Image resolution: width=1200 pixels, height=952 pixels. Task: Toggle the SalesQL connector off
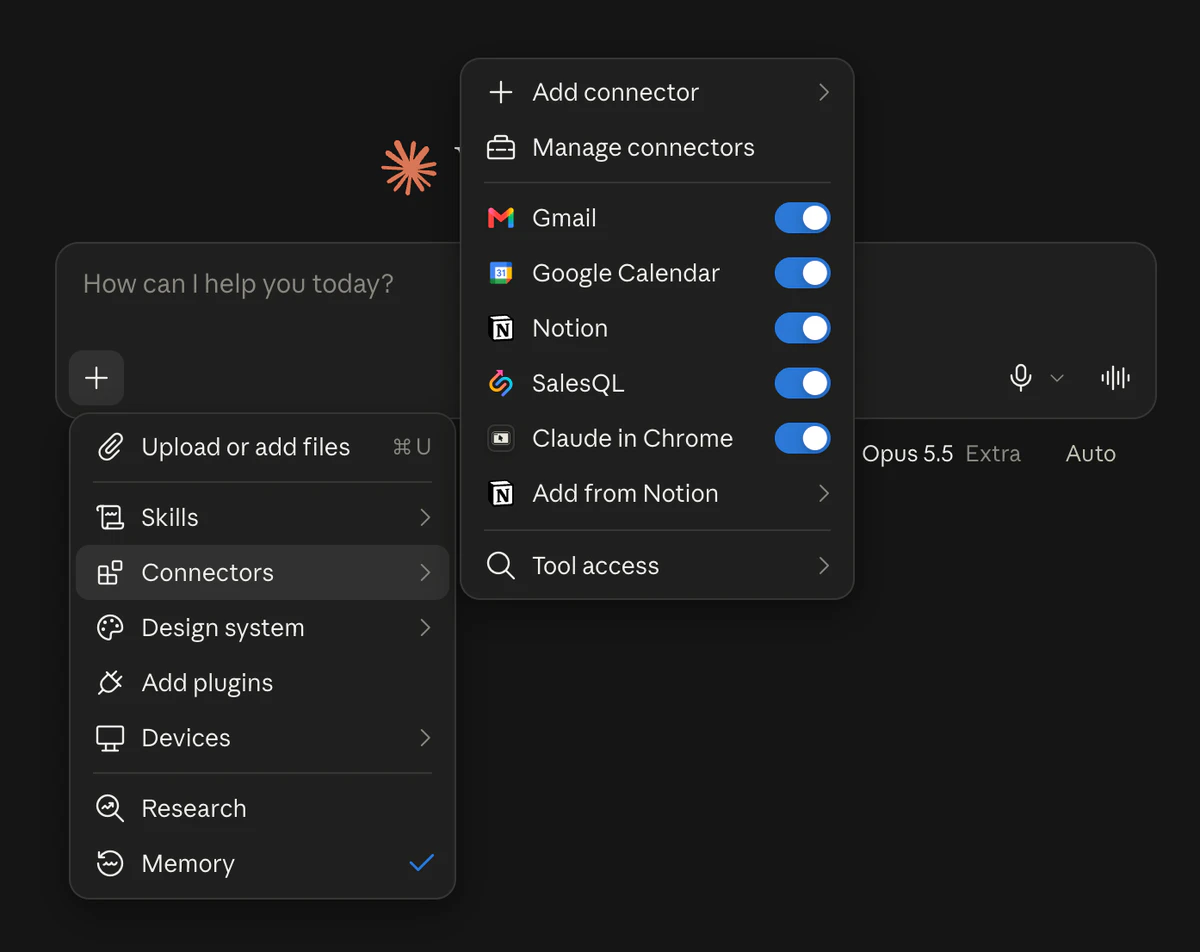tap(802, 383)
